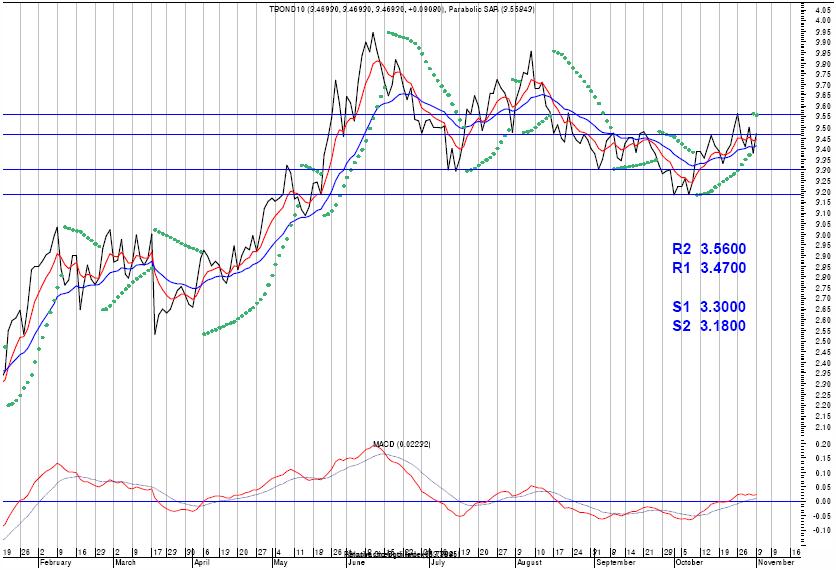Select the August month label on the time axis
Screen dimensions: 836x570
pos(530,563)
